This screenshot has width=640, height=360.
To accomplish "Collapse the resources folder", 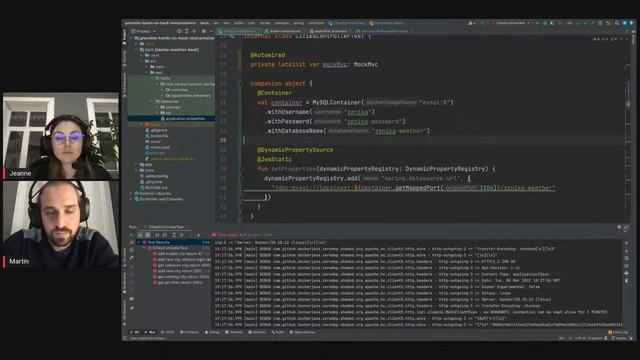I will point(152,101).
